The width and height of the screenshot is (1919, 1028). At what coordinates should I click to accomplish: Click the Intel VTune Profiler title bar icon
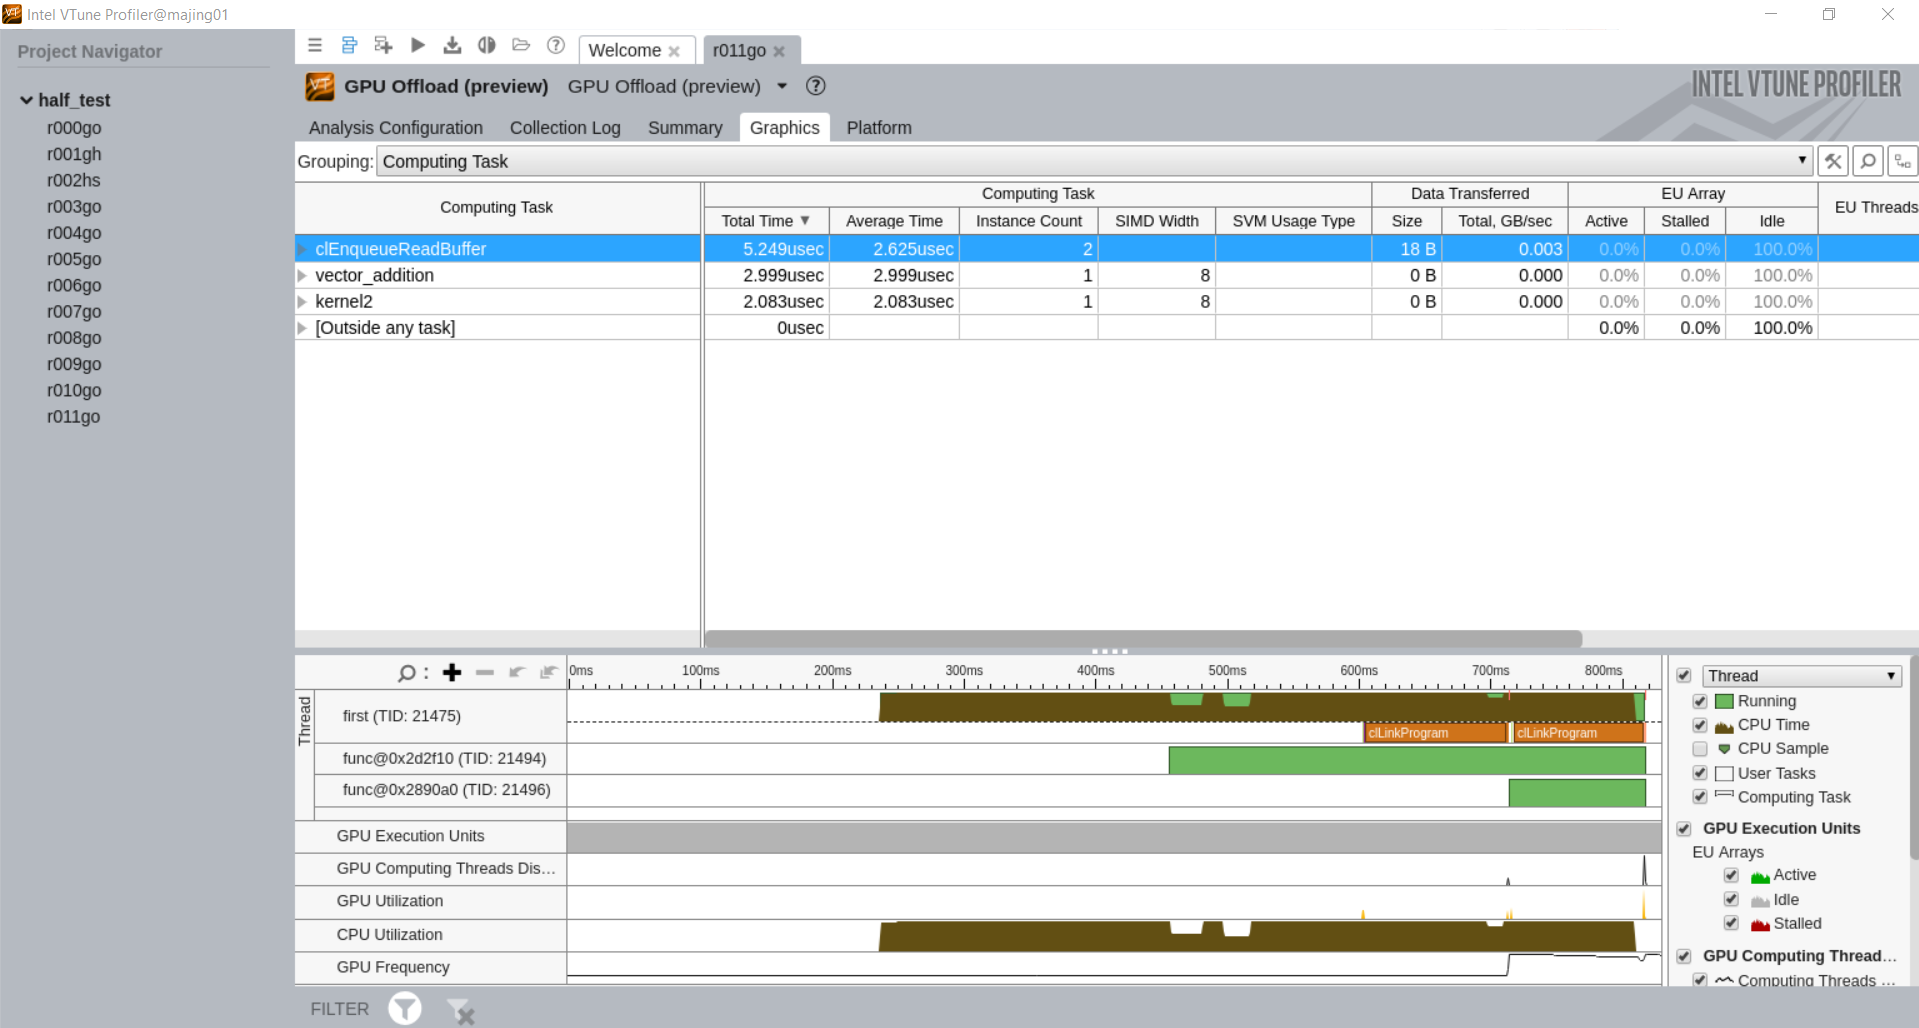12,14
